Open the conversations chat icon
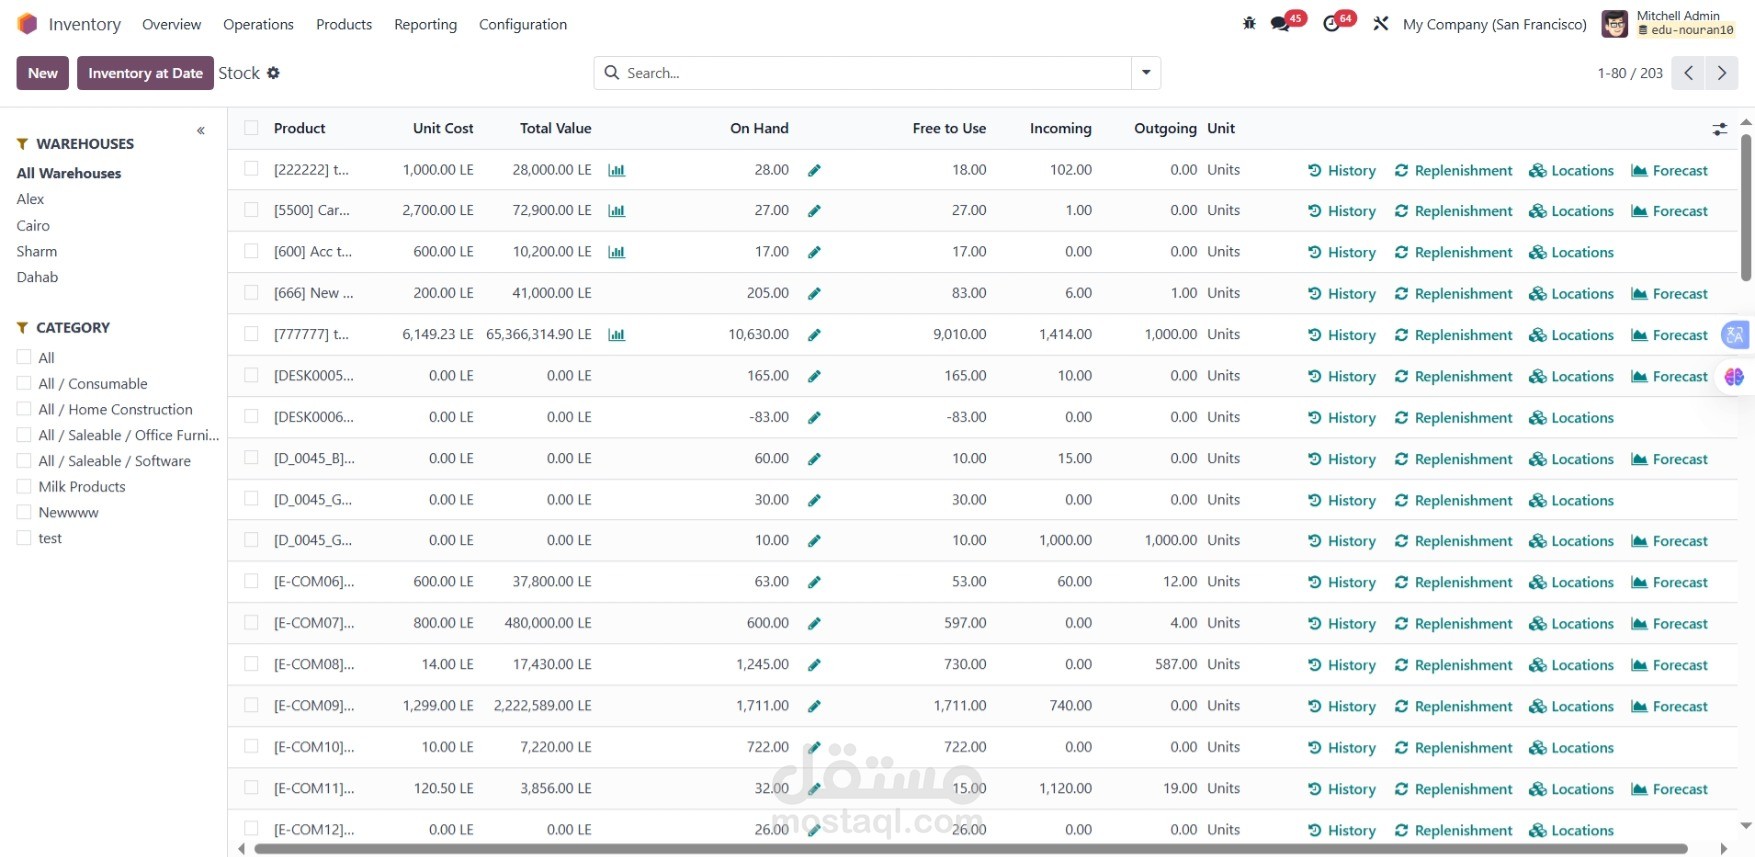The height and width of the screenshot is (857, 1755). coord(1280,23)
